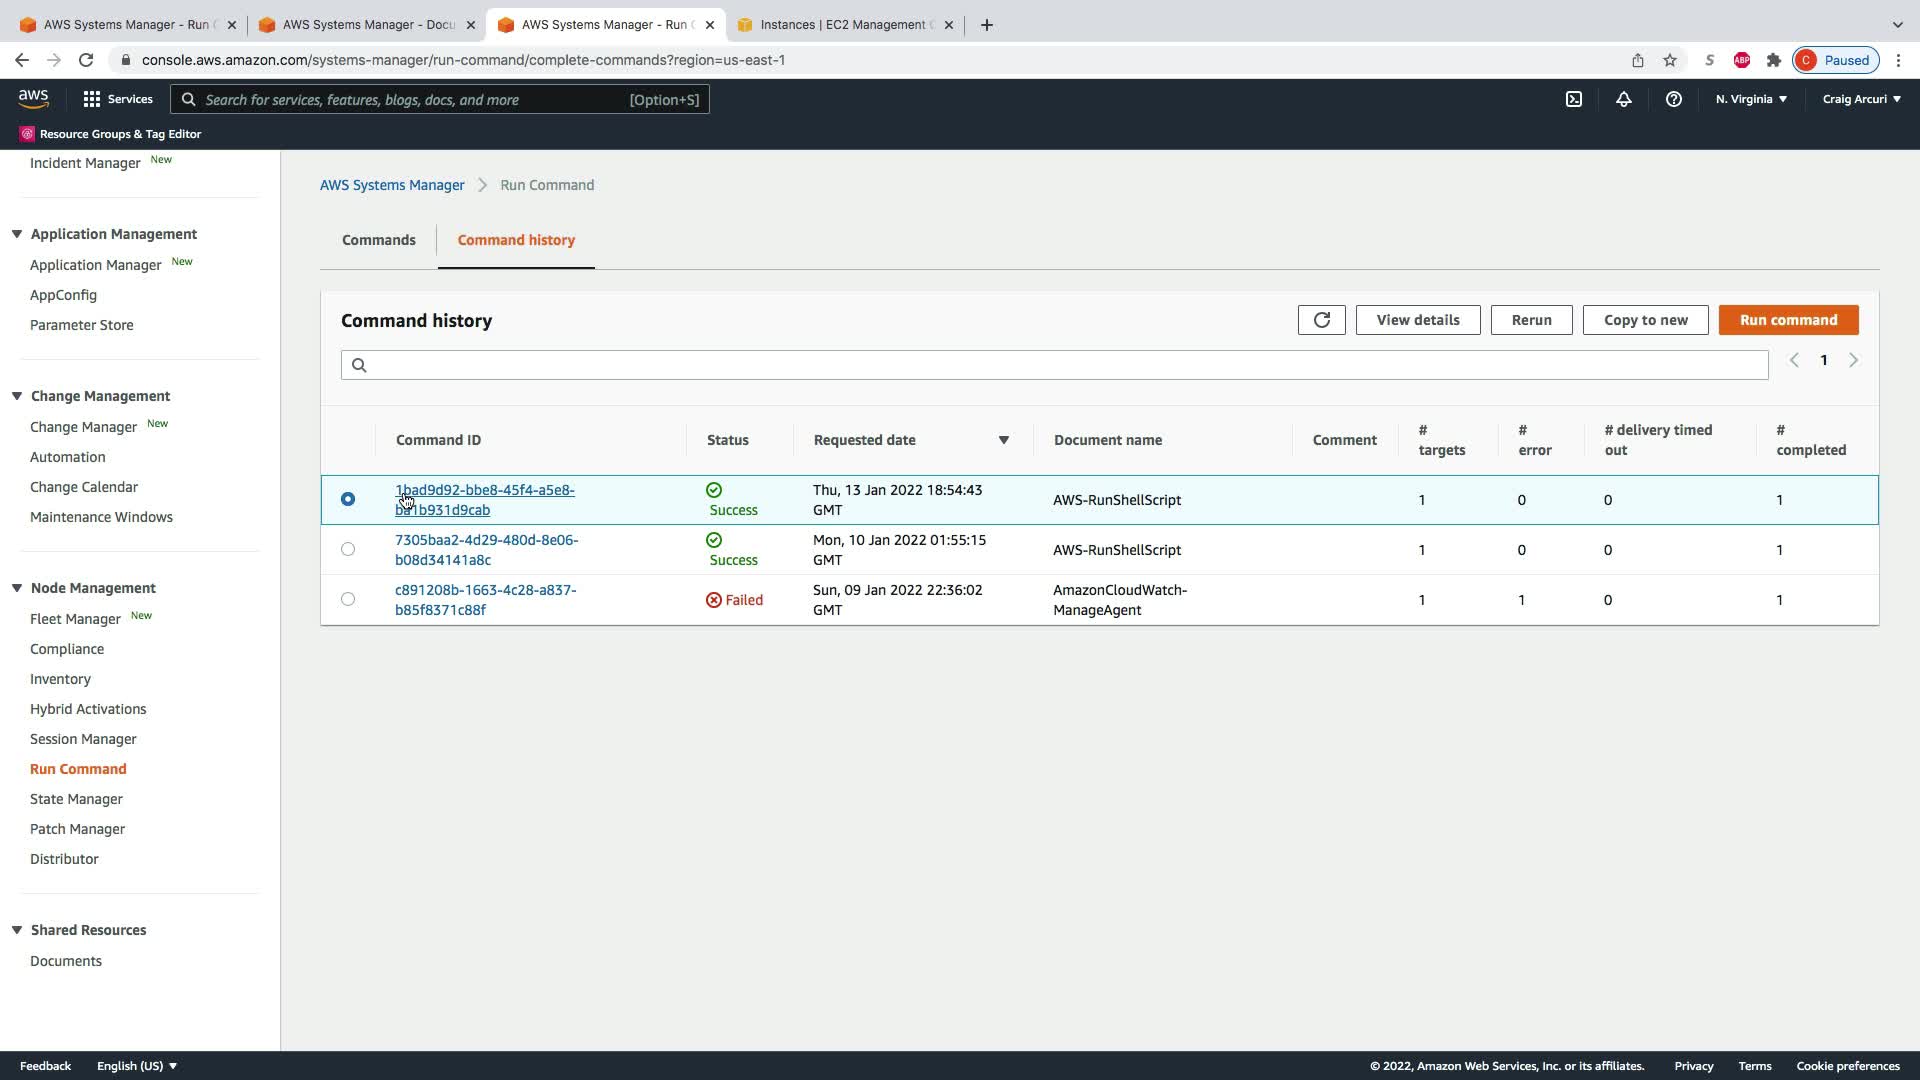Open the notifications bell
The image size is (1920, 1080).
click(1624, 99)
